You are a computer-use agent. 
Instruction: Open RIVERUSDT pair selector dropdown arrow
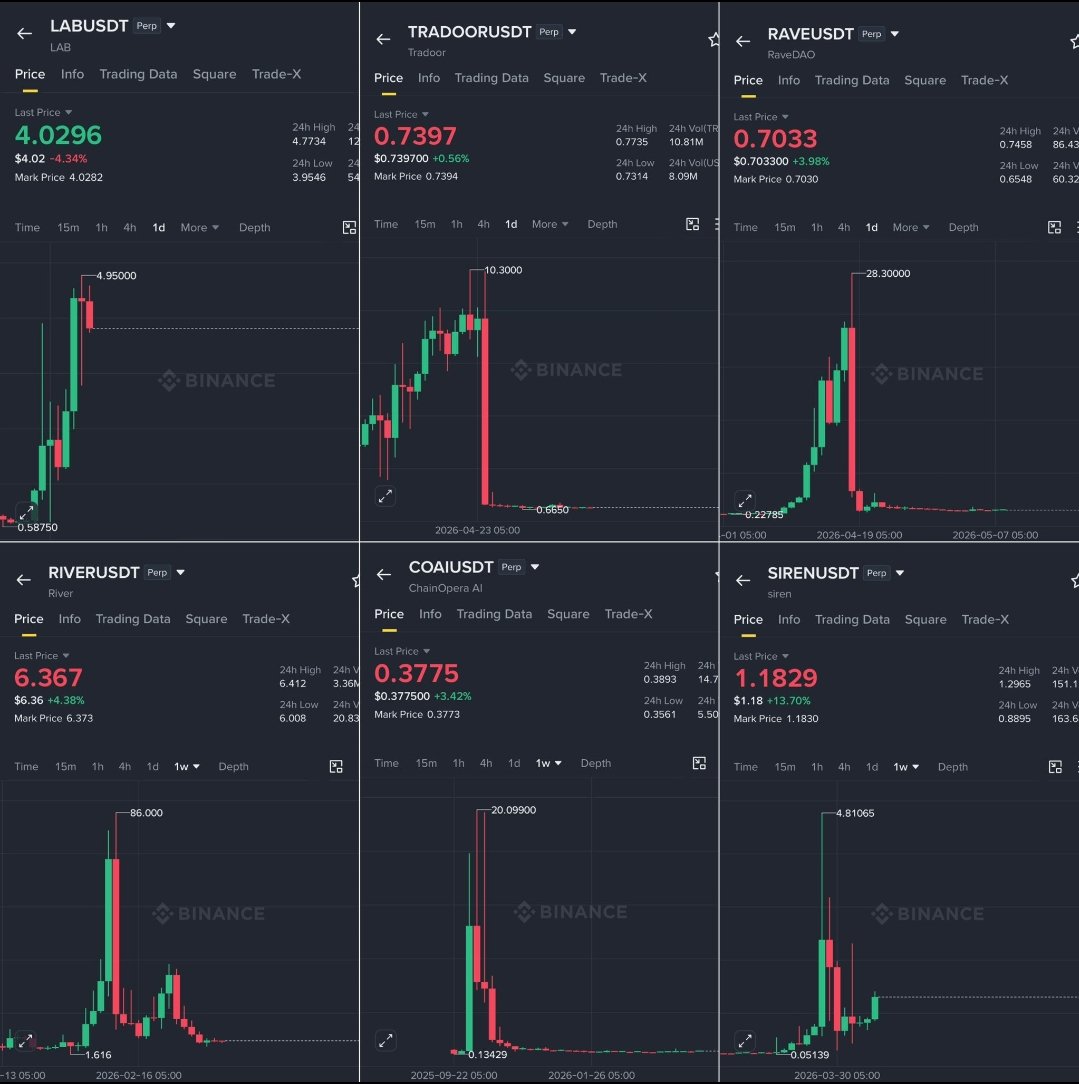pos(180,572)
